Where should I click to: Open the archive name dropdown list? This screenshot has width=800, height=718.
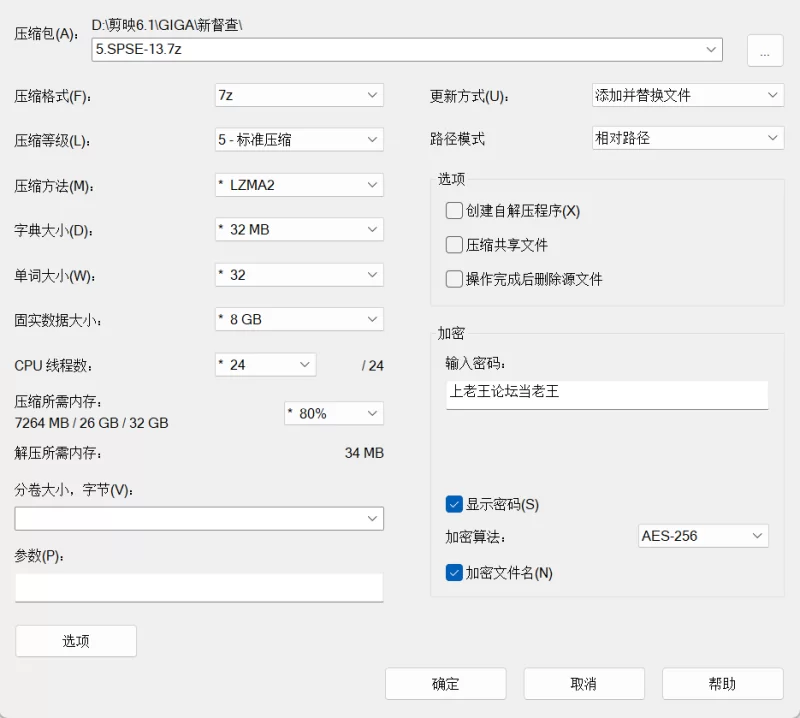click(x=711, y=49)
